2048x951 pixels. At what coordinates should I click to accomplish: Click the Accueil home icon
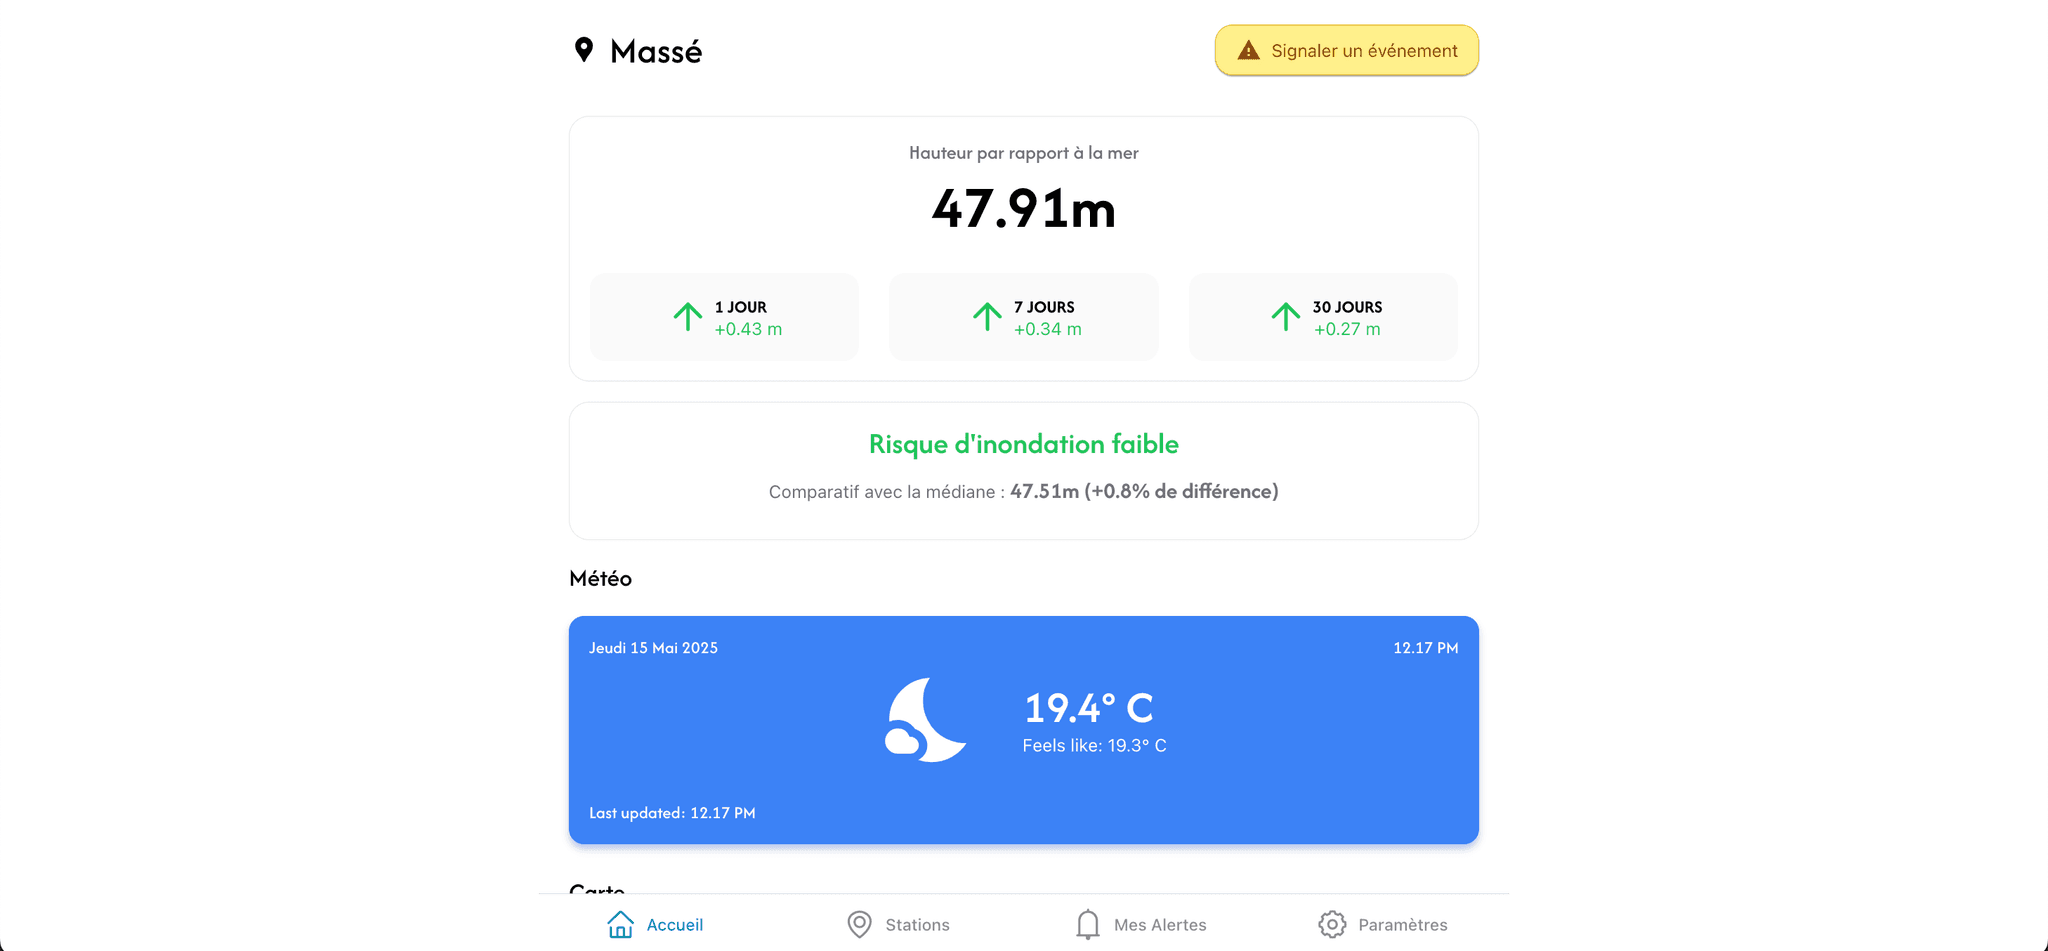[x=620, y=924]
